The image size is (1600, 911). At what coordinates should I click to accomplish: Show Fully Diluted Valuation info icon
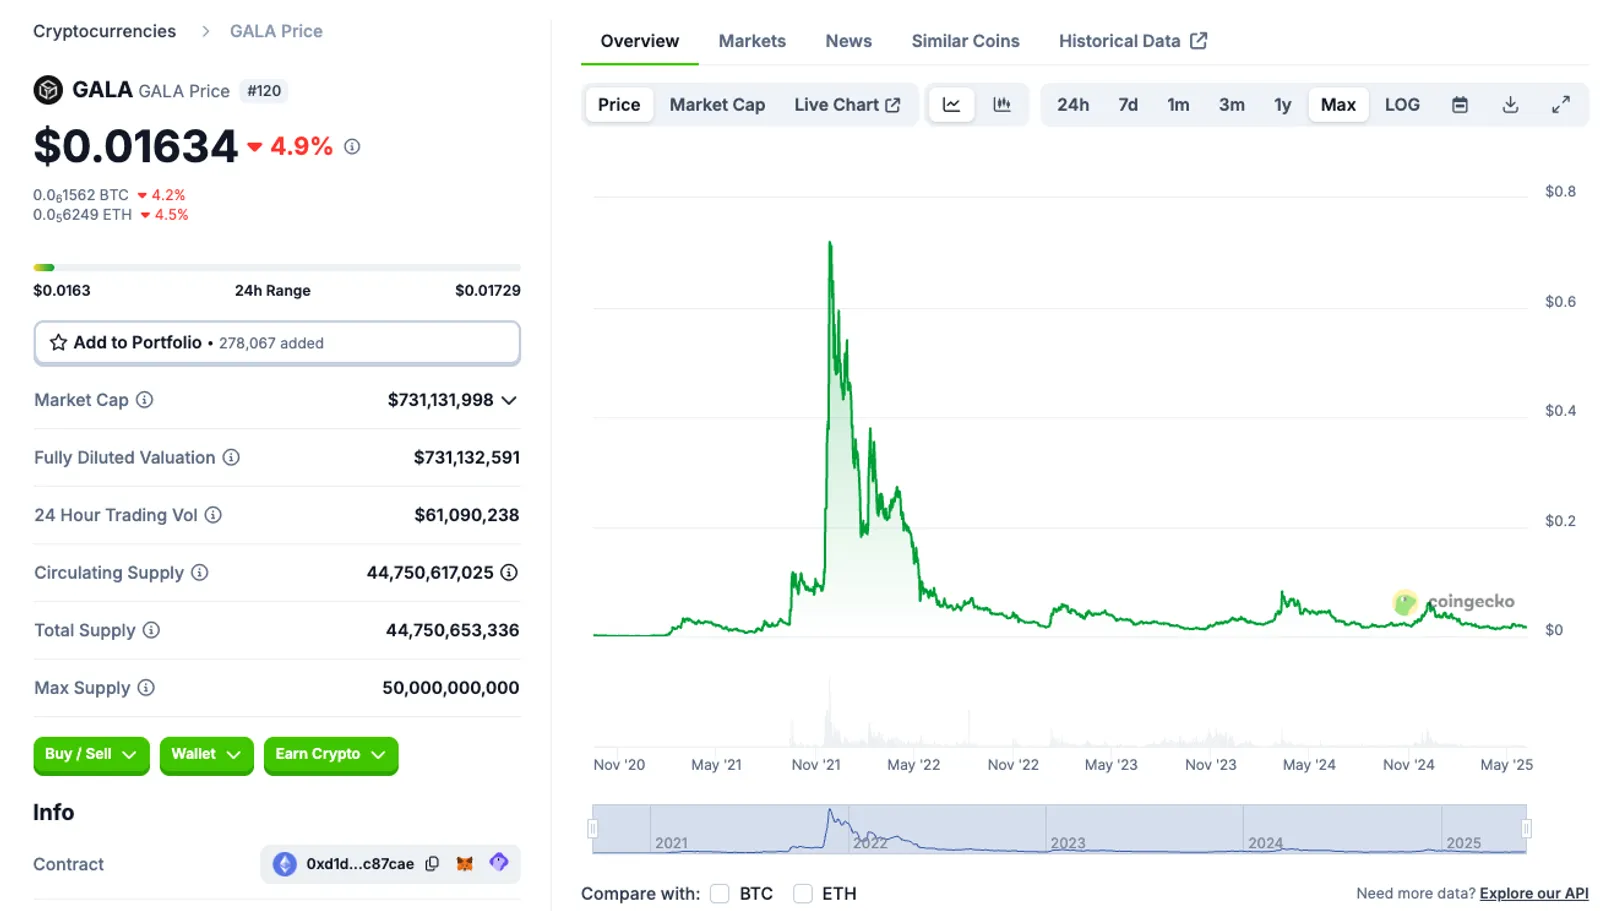tap(231, 457)
